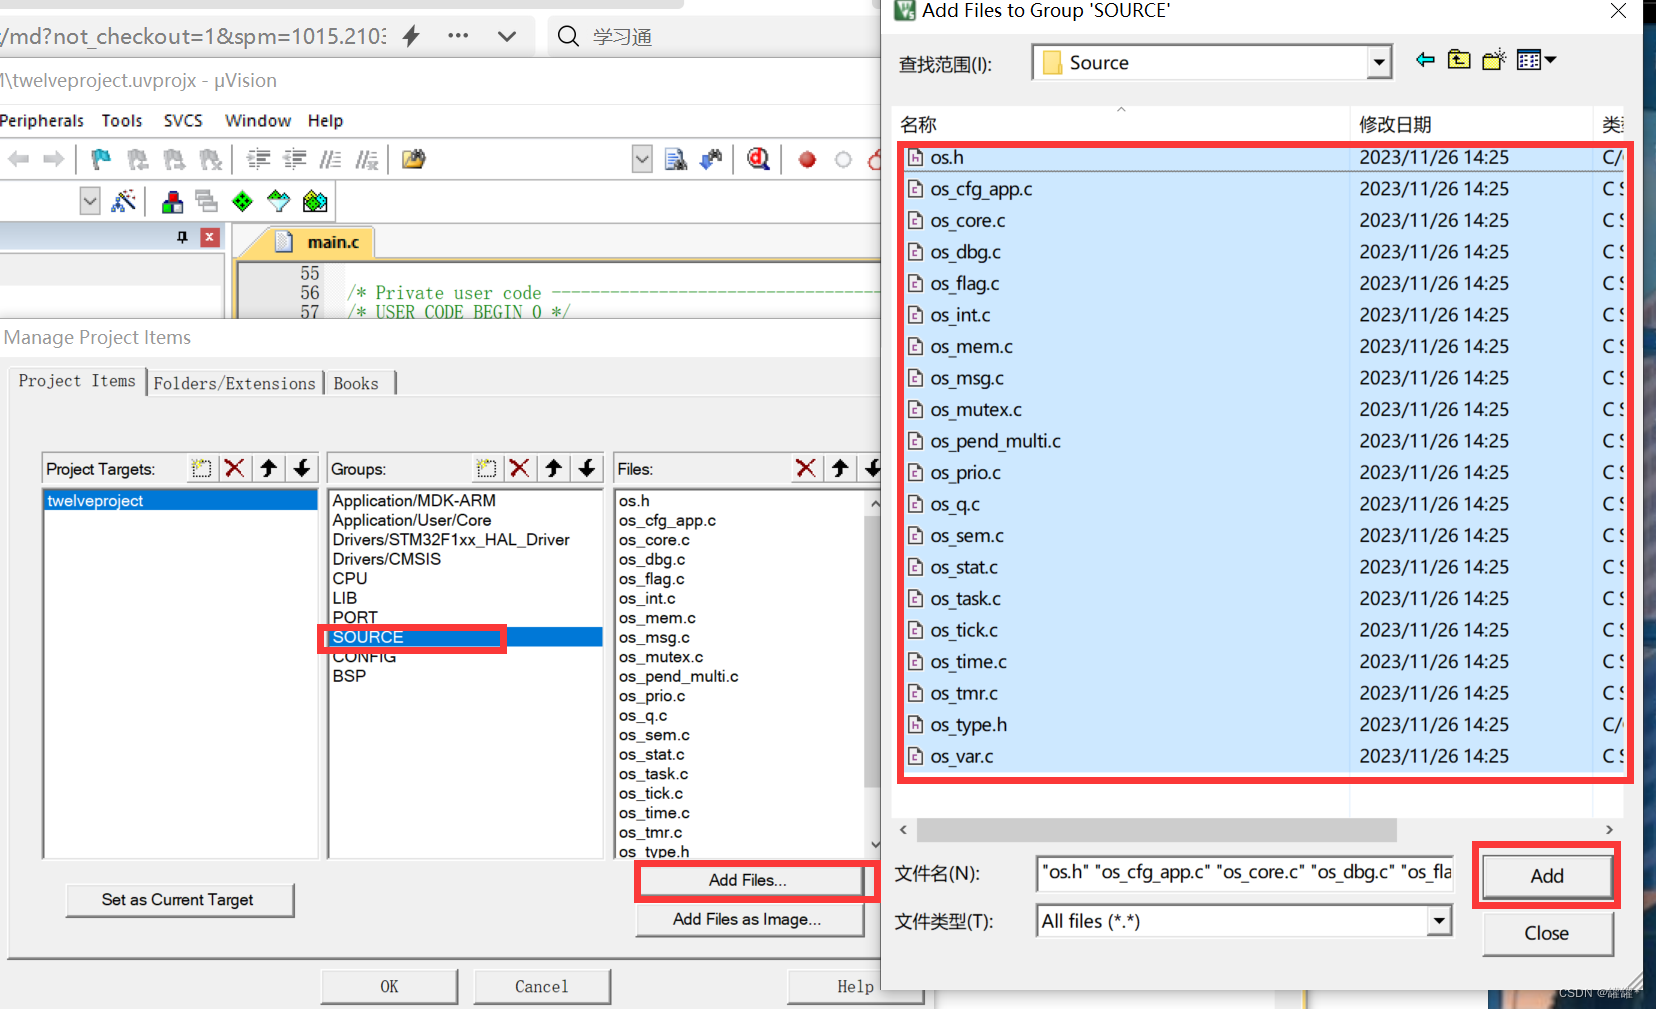Start debug session magnifier icon

758,159
